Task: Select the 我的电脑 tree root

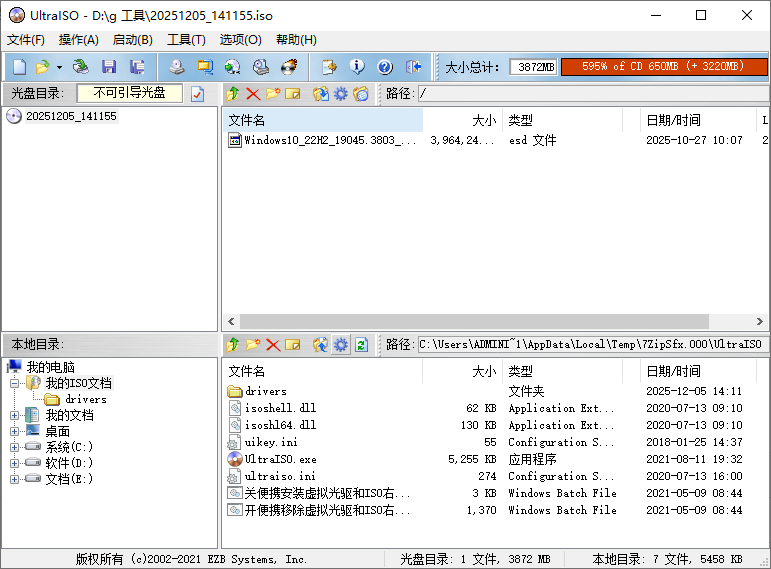Action: pyautogui.click(x=50, y=367)
